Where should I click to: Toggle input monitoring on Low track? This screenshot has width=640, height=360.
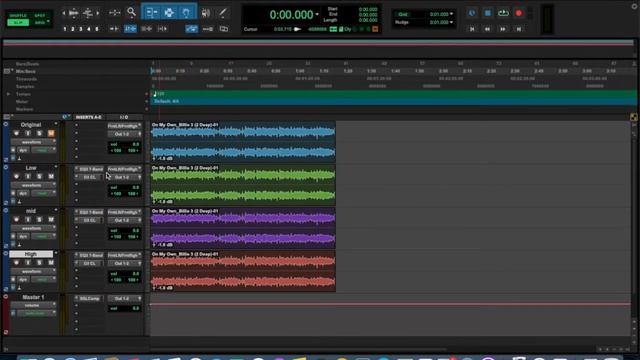point(28,176)
